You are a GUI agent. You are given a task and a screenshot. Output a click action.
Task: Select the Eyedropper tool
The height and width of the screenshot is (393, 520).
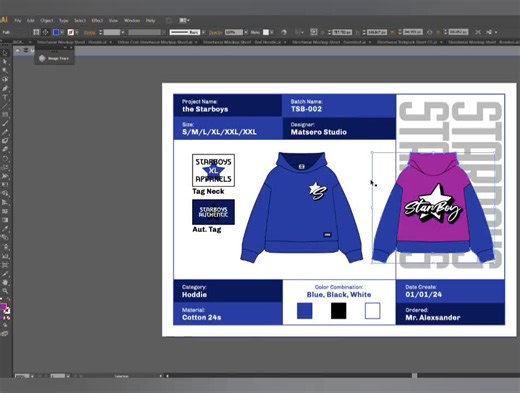click(x=5, y=229)
